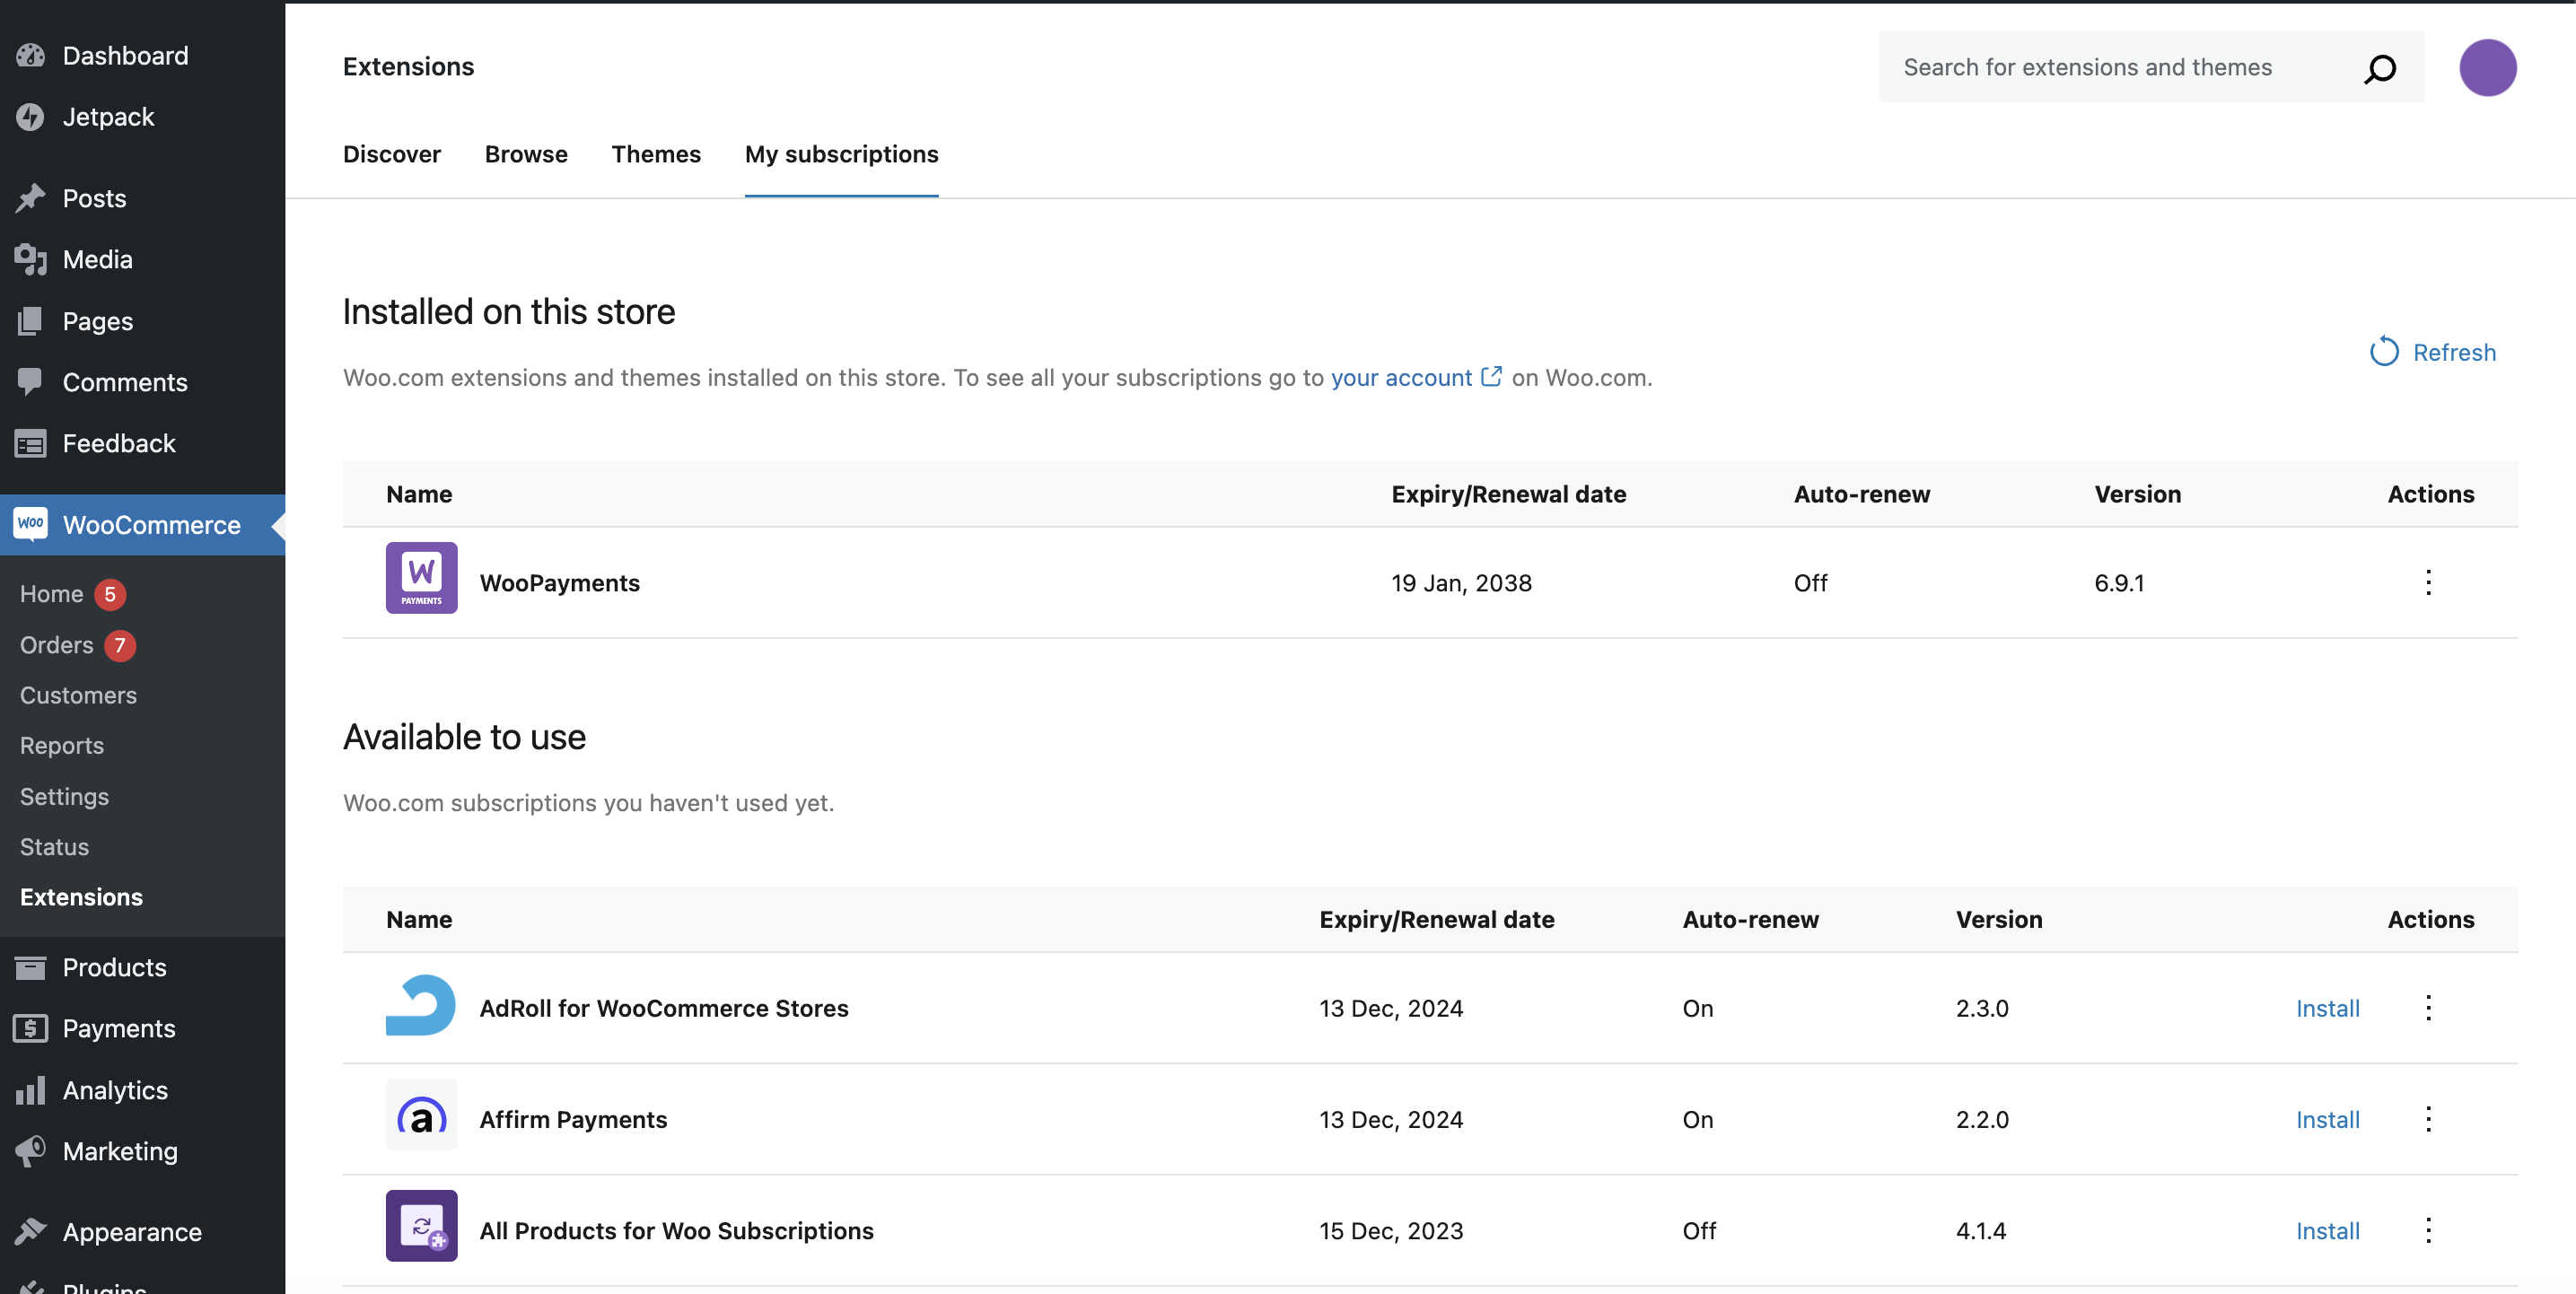
Task: Click the Marketing megaphone icon
Action: tap(30, 1150)
